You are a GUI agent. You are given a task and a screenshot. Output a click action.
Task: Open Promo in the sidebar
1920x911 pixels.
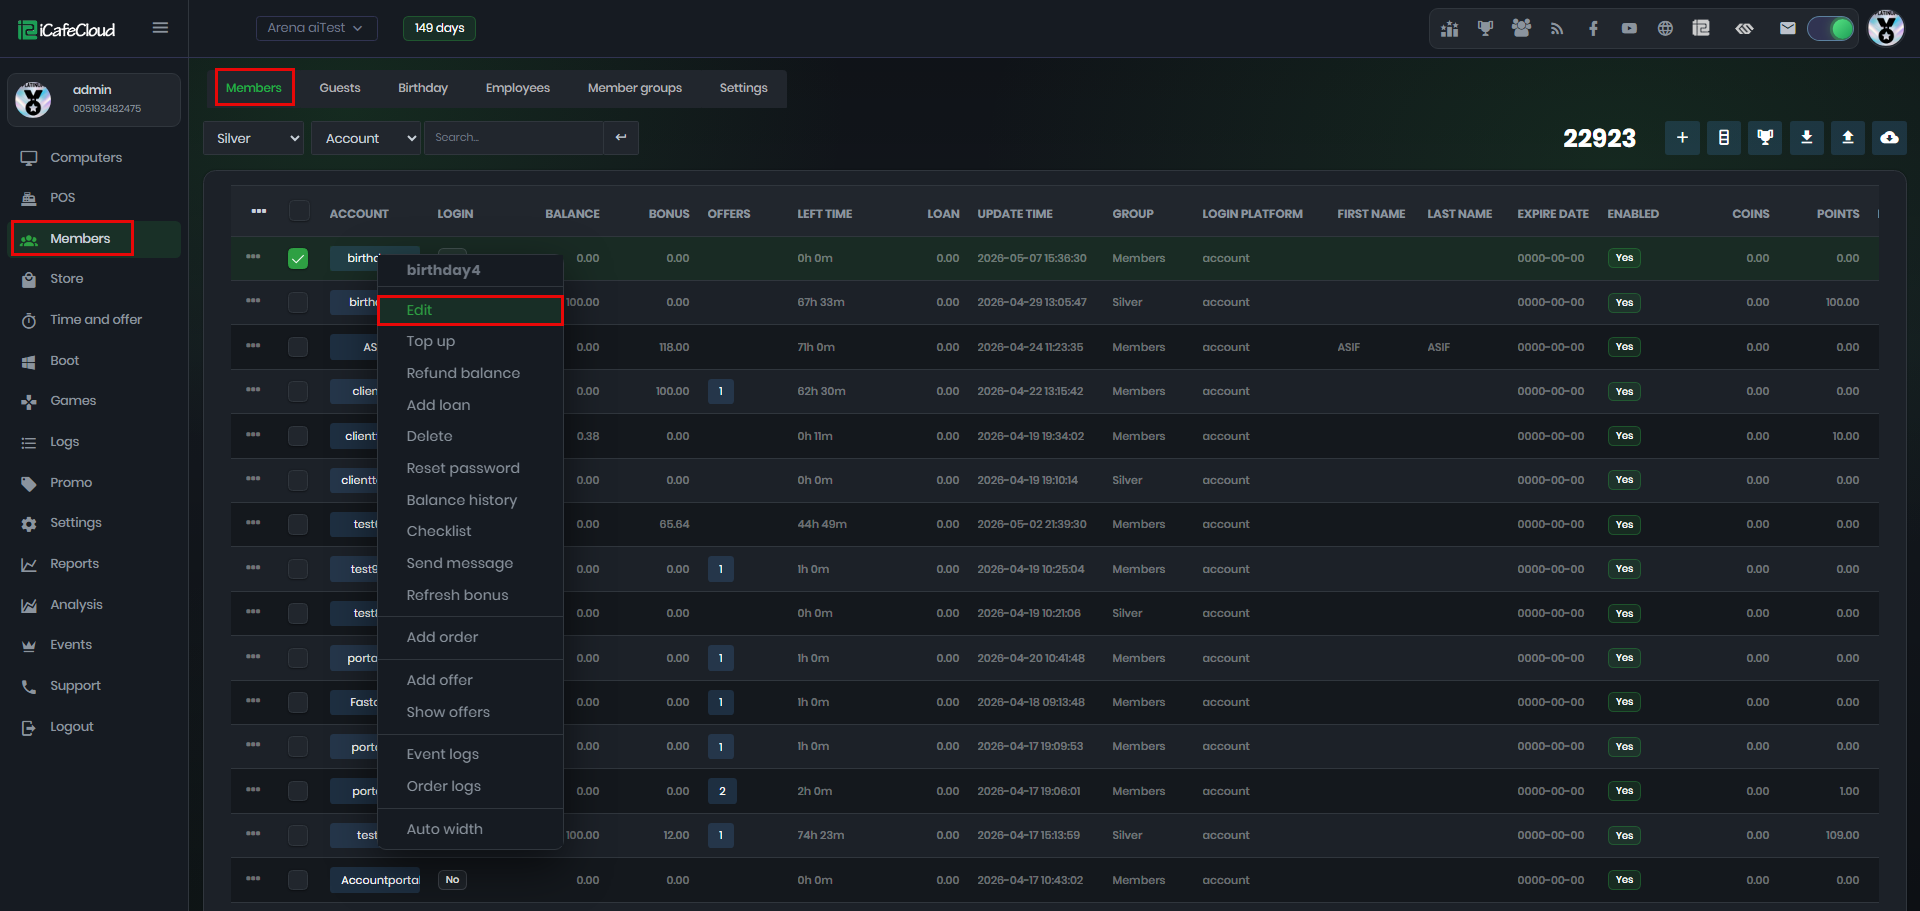pyautogui.click(x=70, y=483)
